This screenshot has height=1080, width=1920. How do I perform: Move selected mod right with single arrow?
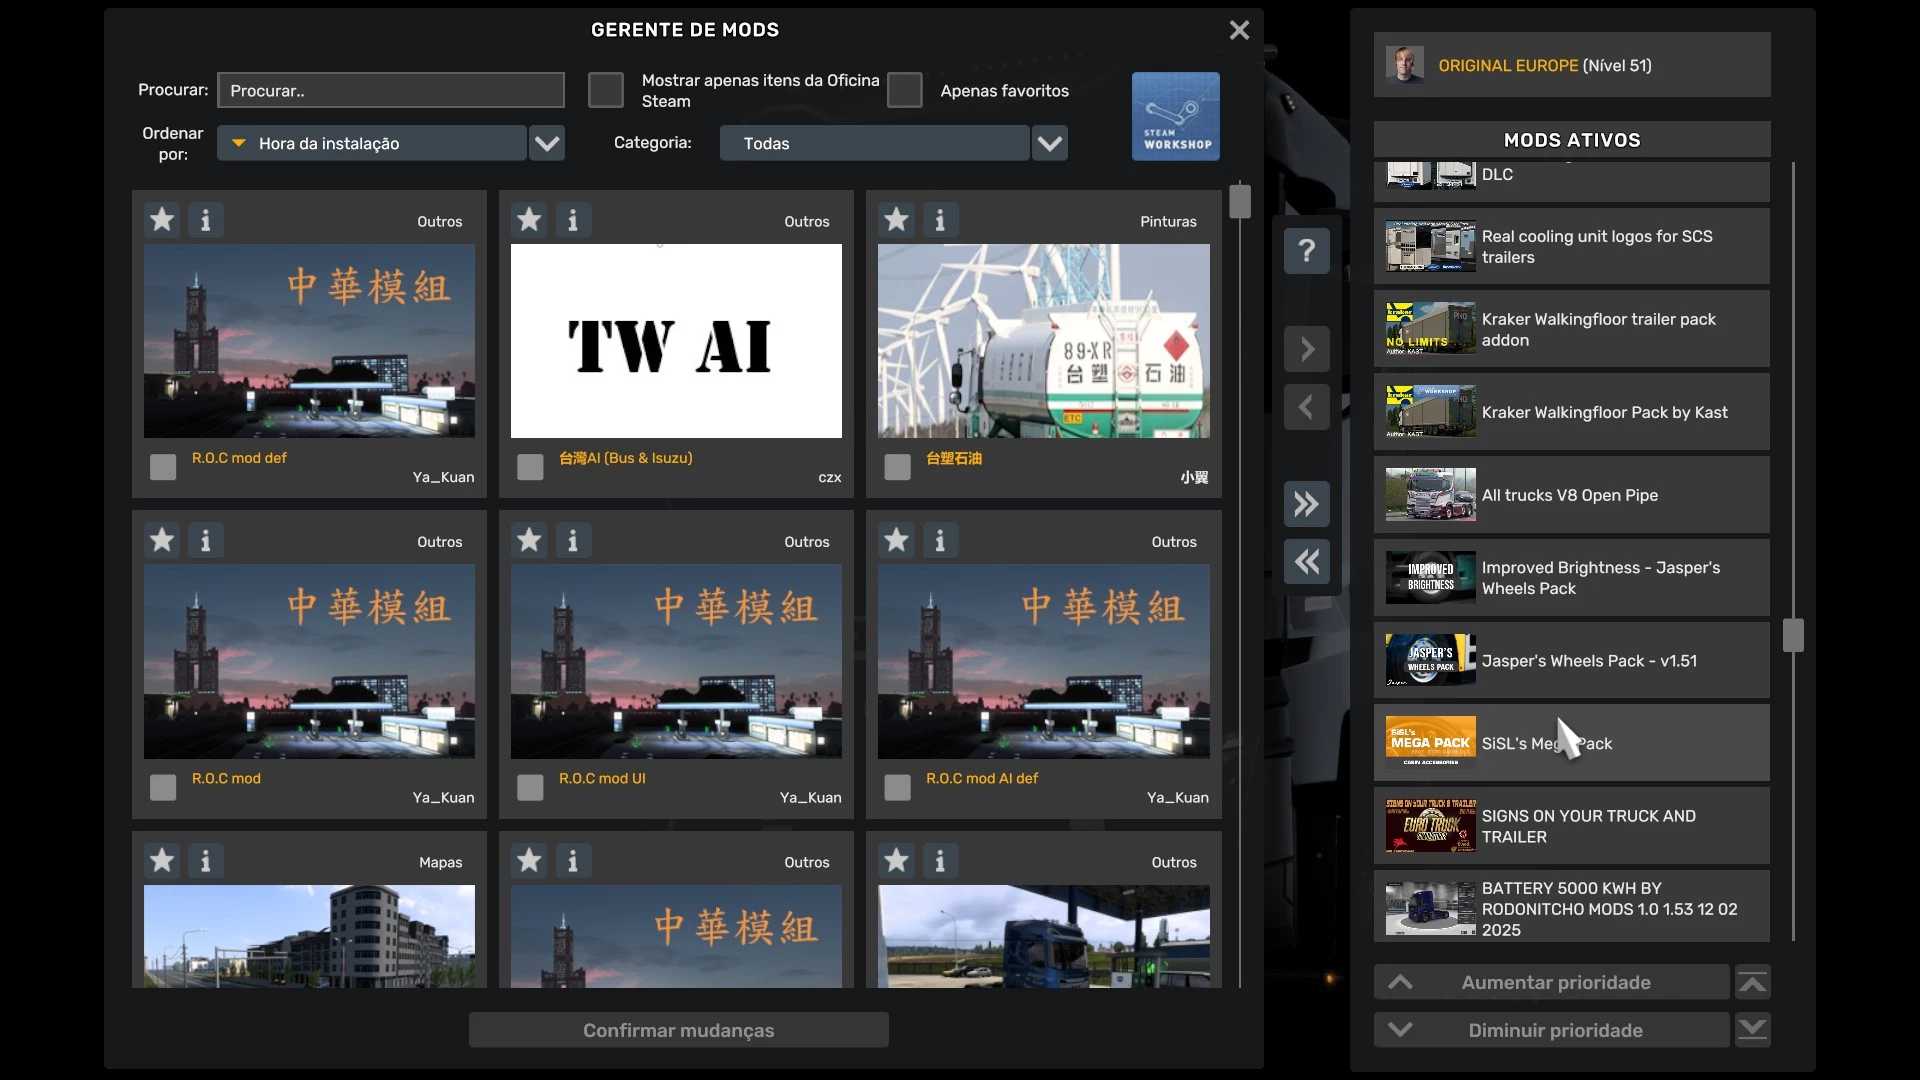1306,350
